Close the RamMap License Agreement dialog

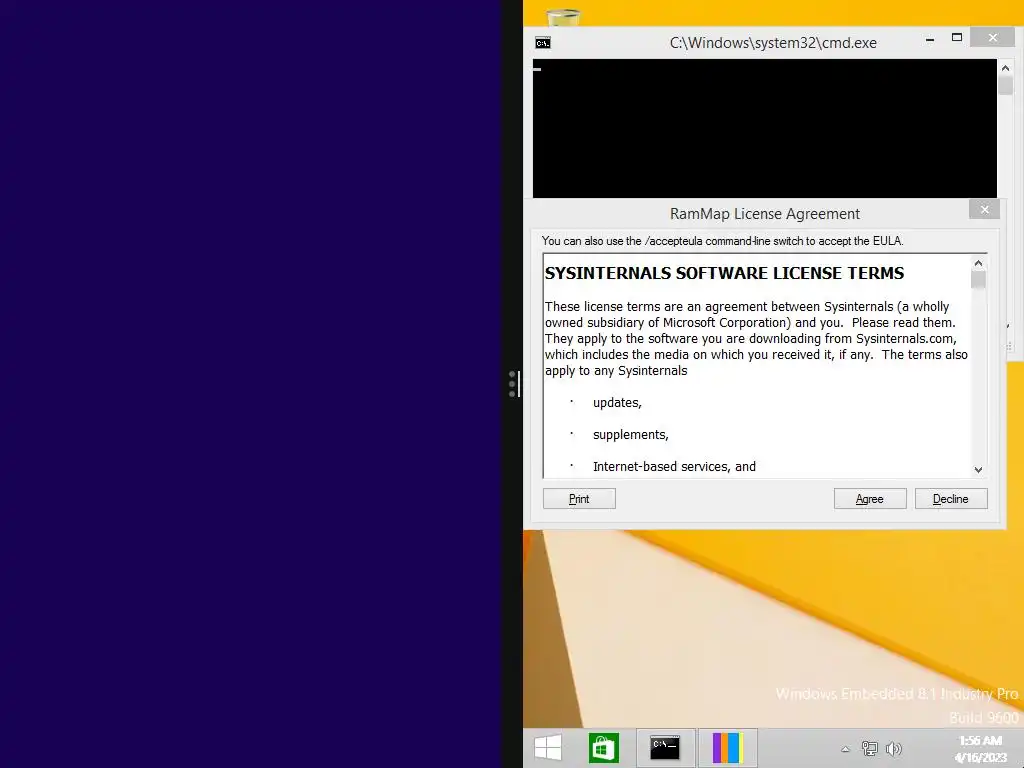(984, 210)
